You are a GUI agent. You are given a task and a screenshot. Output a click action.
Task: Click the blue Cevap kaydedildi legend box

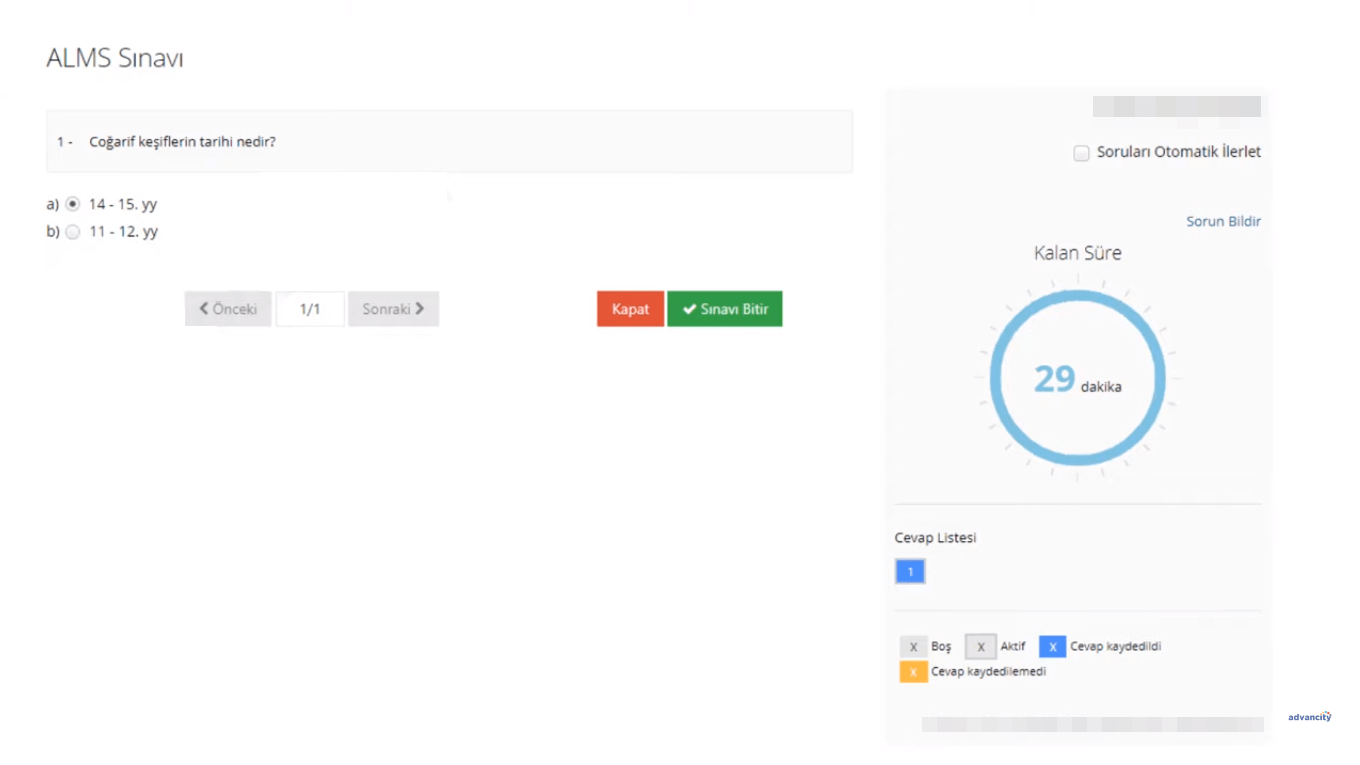1052,647
